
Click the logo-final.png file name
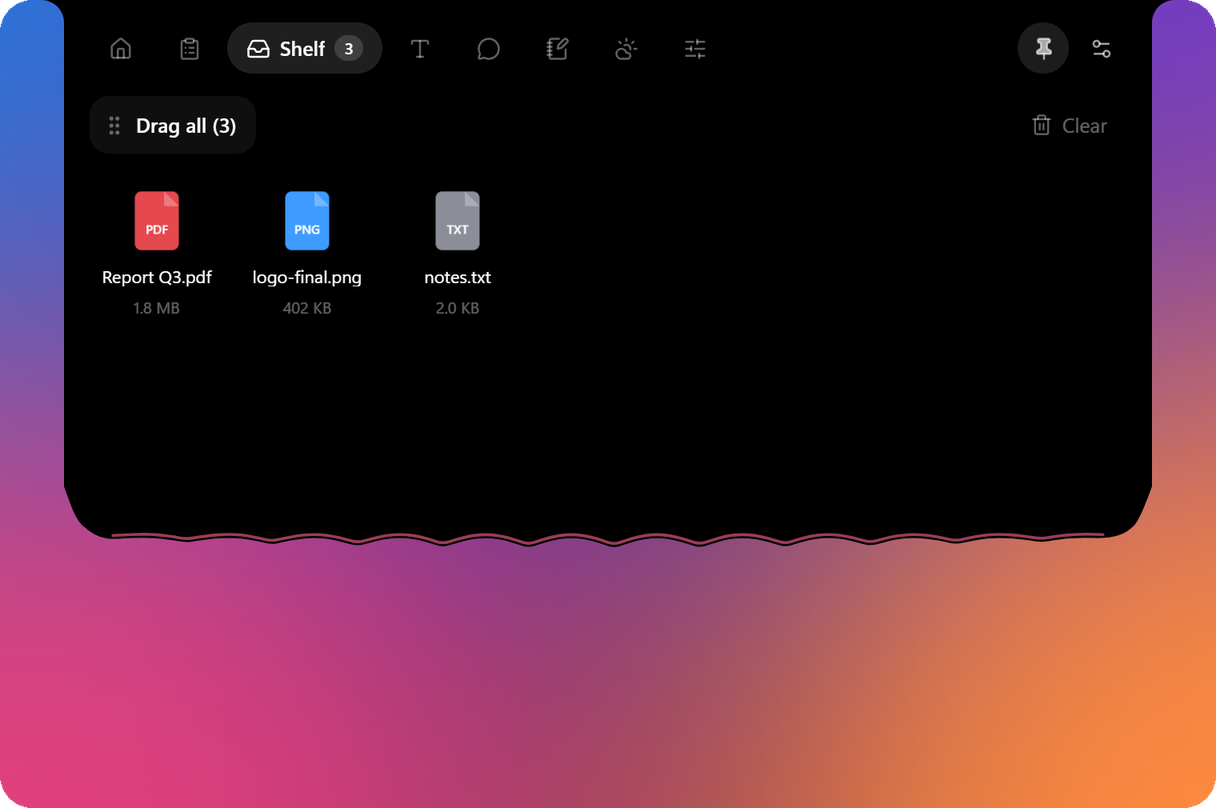tap(307, 277)
